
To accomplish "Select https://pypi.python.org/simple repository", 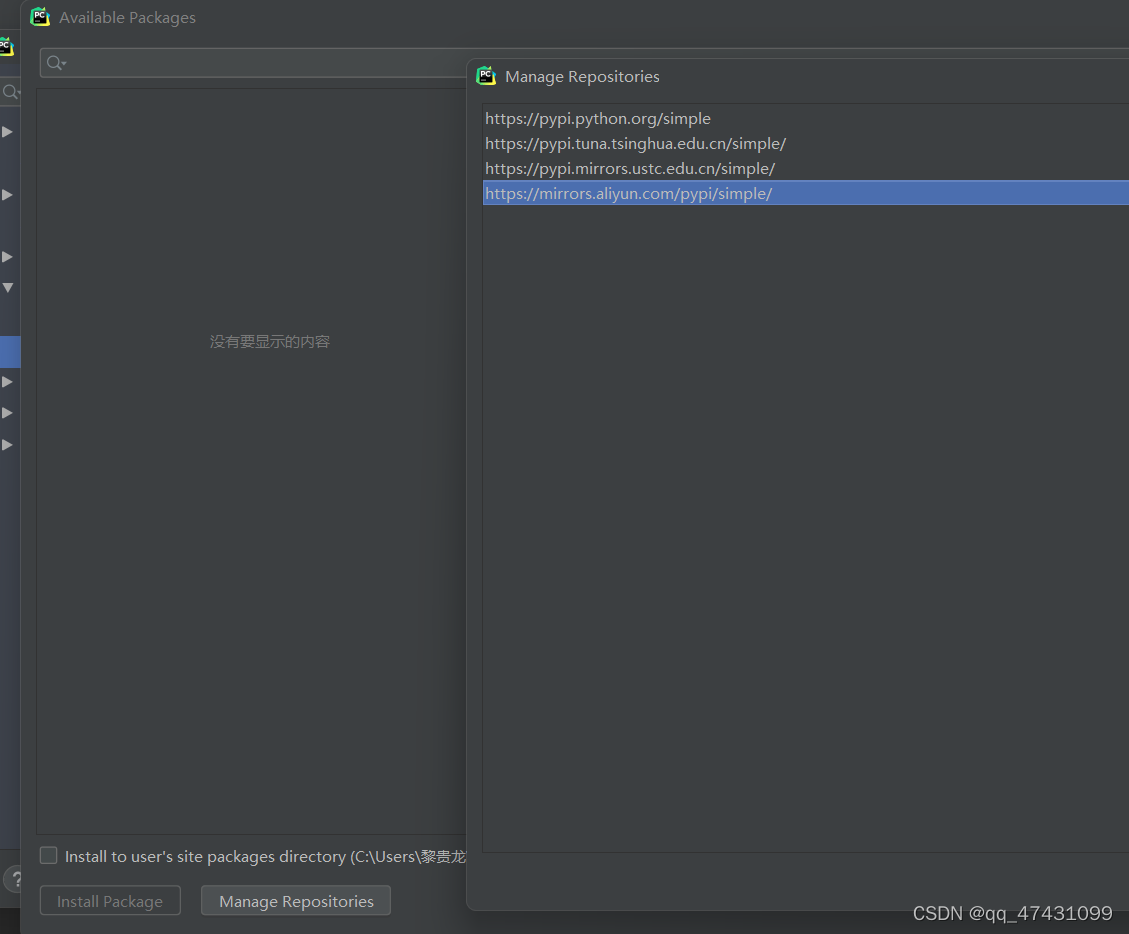I will pos(806,118).
